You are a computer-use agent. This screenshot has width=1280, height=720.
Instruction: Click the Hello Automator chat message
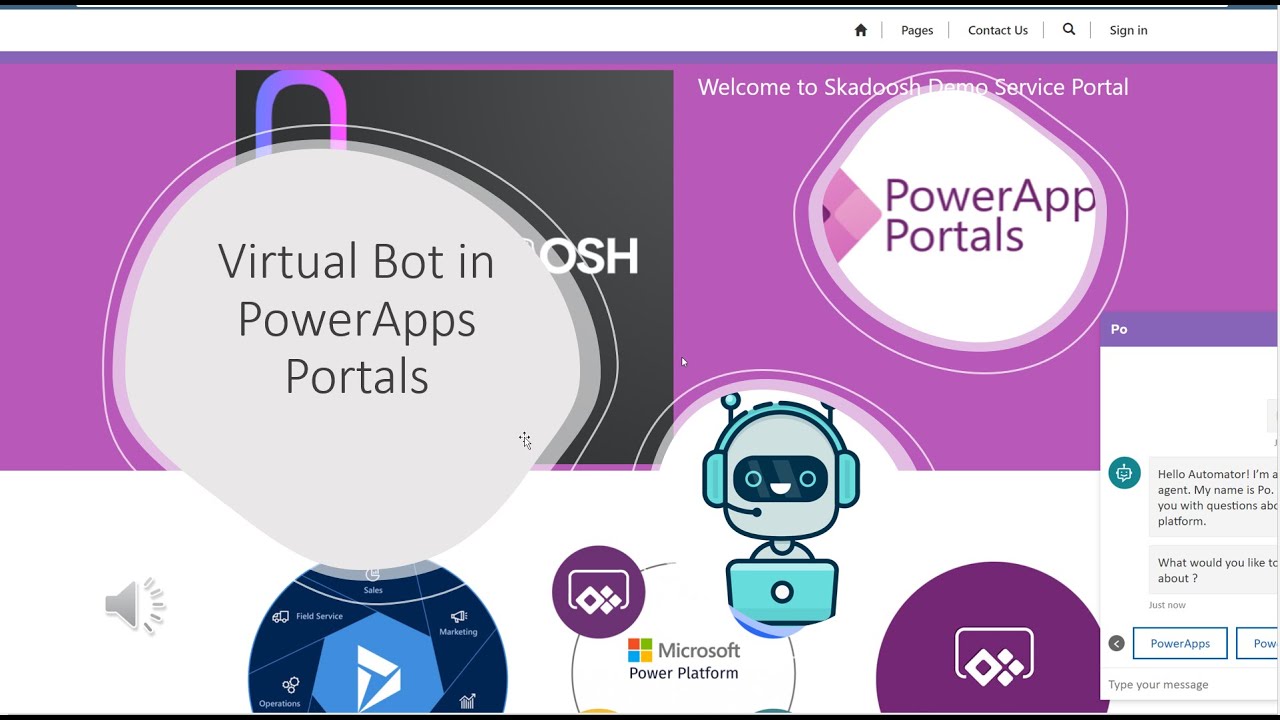point(1213,497)
